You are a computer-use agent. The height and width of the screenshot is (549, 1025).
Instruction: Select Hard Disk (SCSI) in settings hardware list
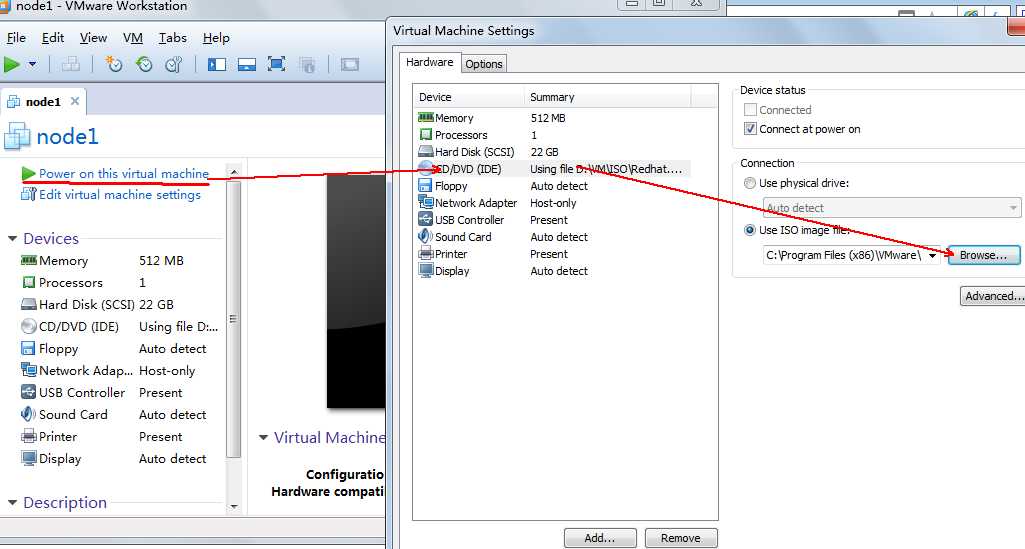[554, 152]
